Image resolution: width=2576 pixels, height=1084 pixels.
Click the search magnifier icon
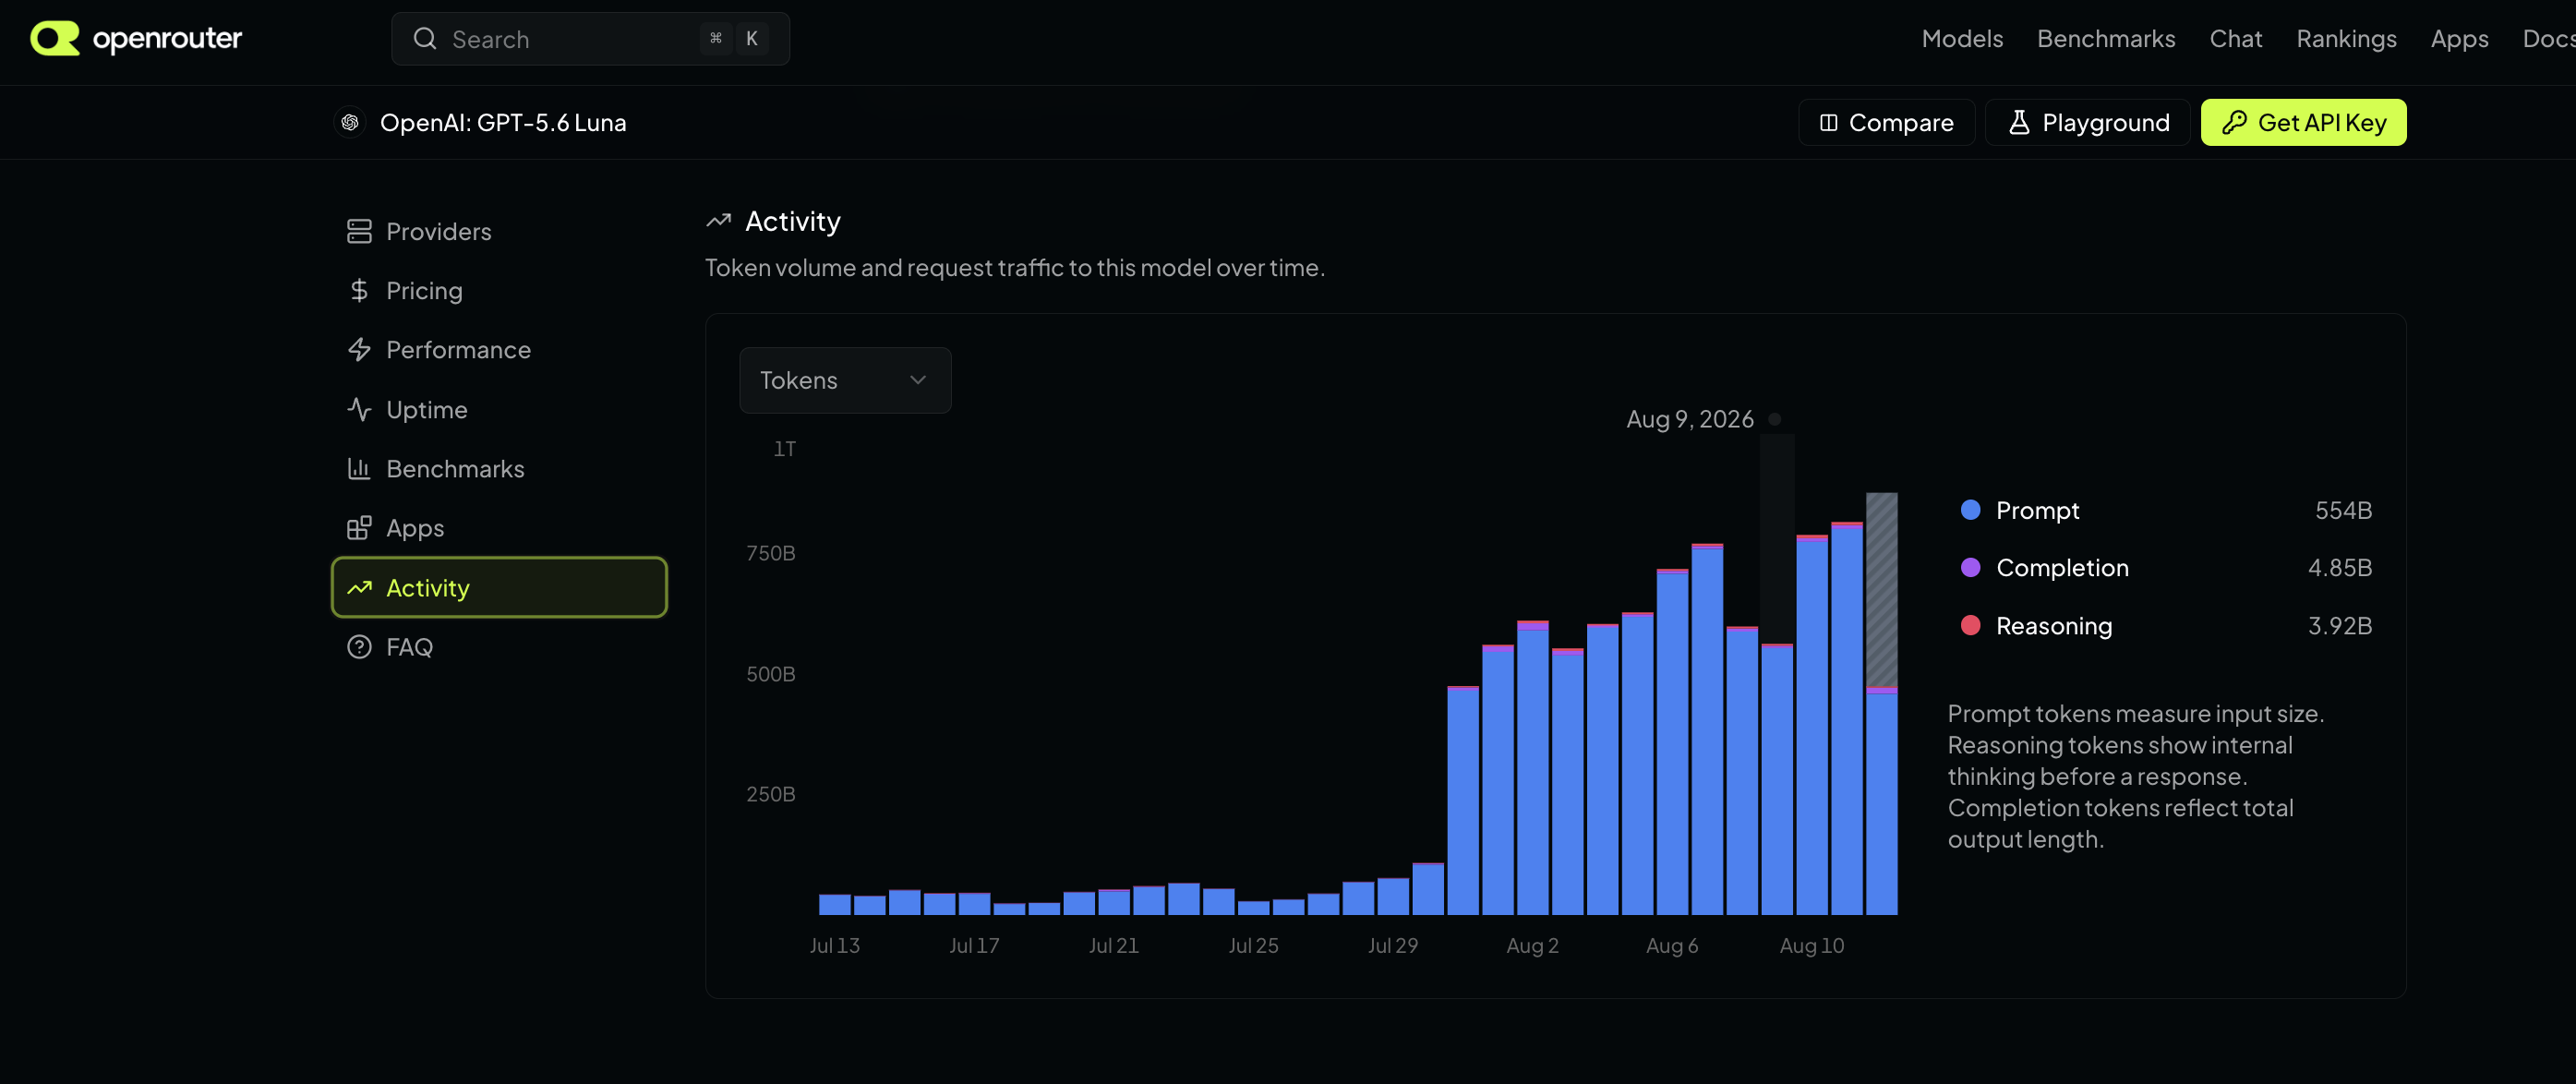(x=425, y=39)
